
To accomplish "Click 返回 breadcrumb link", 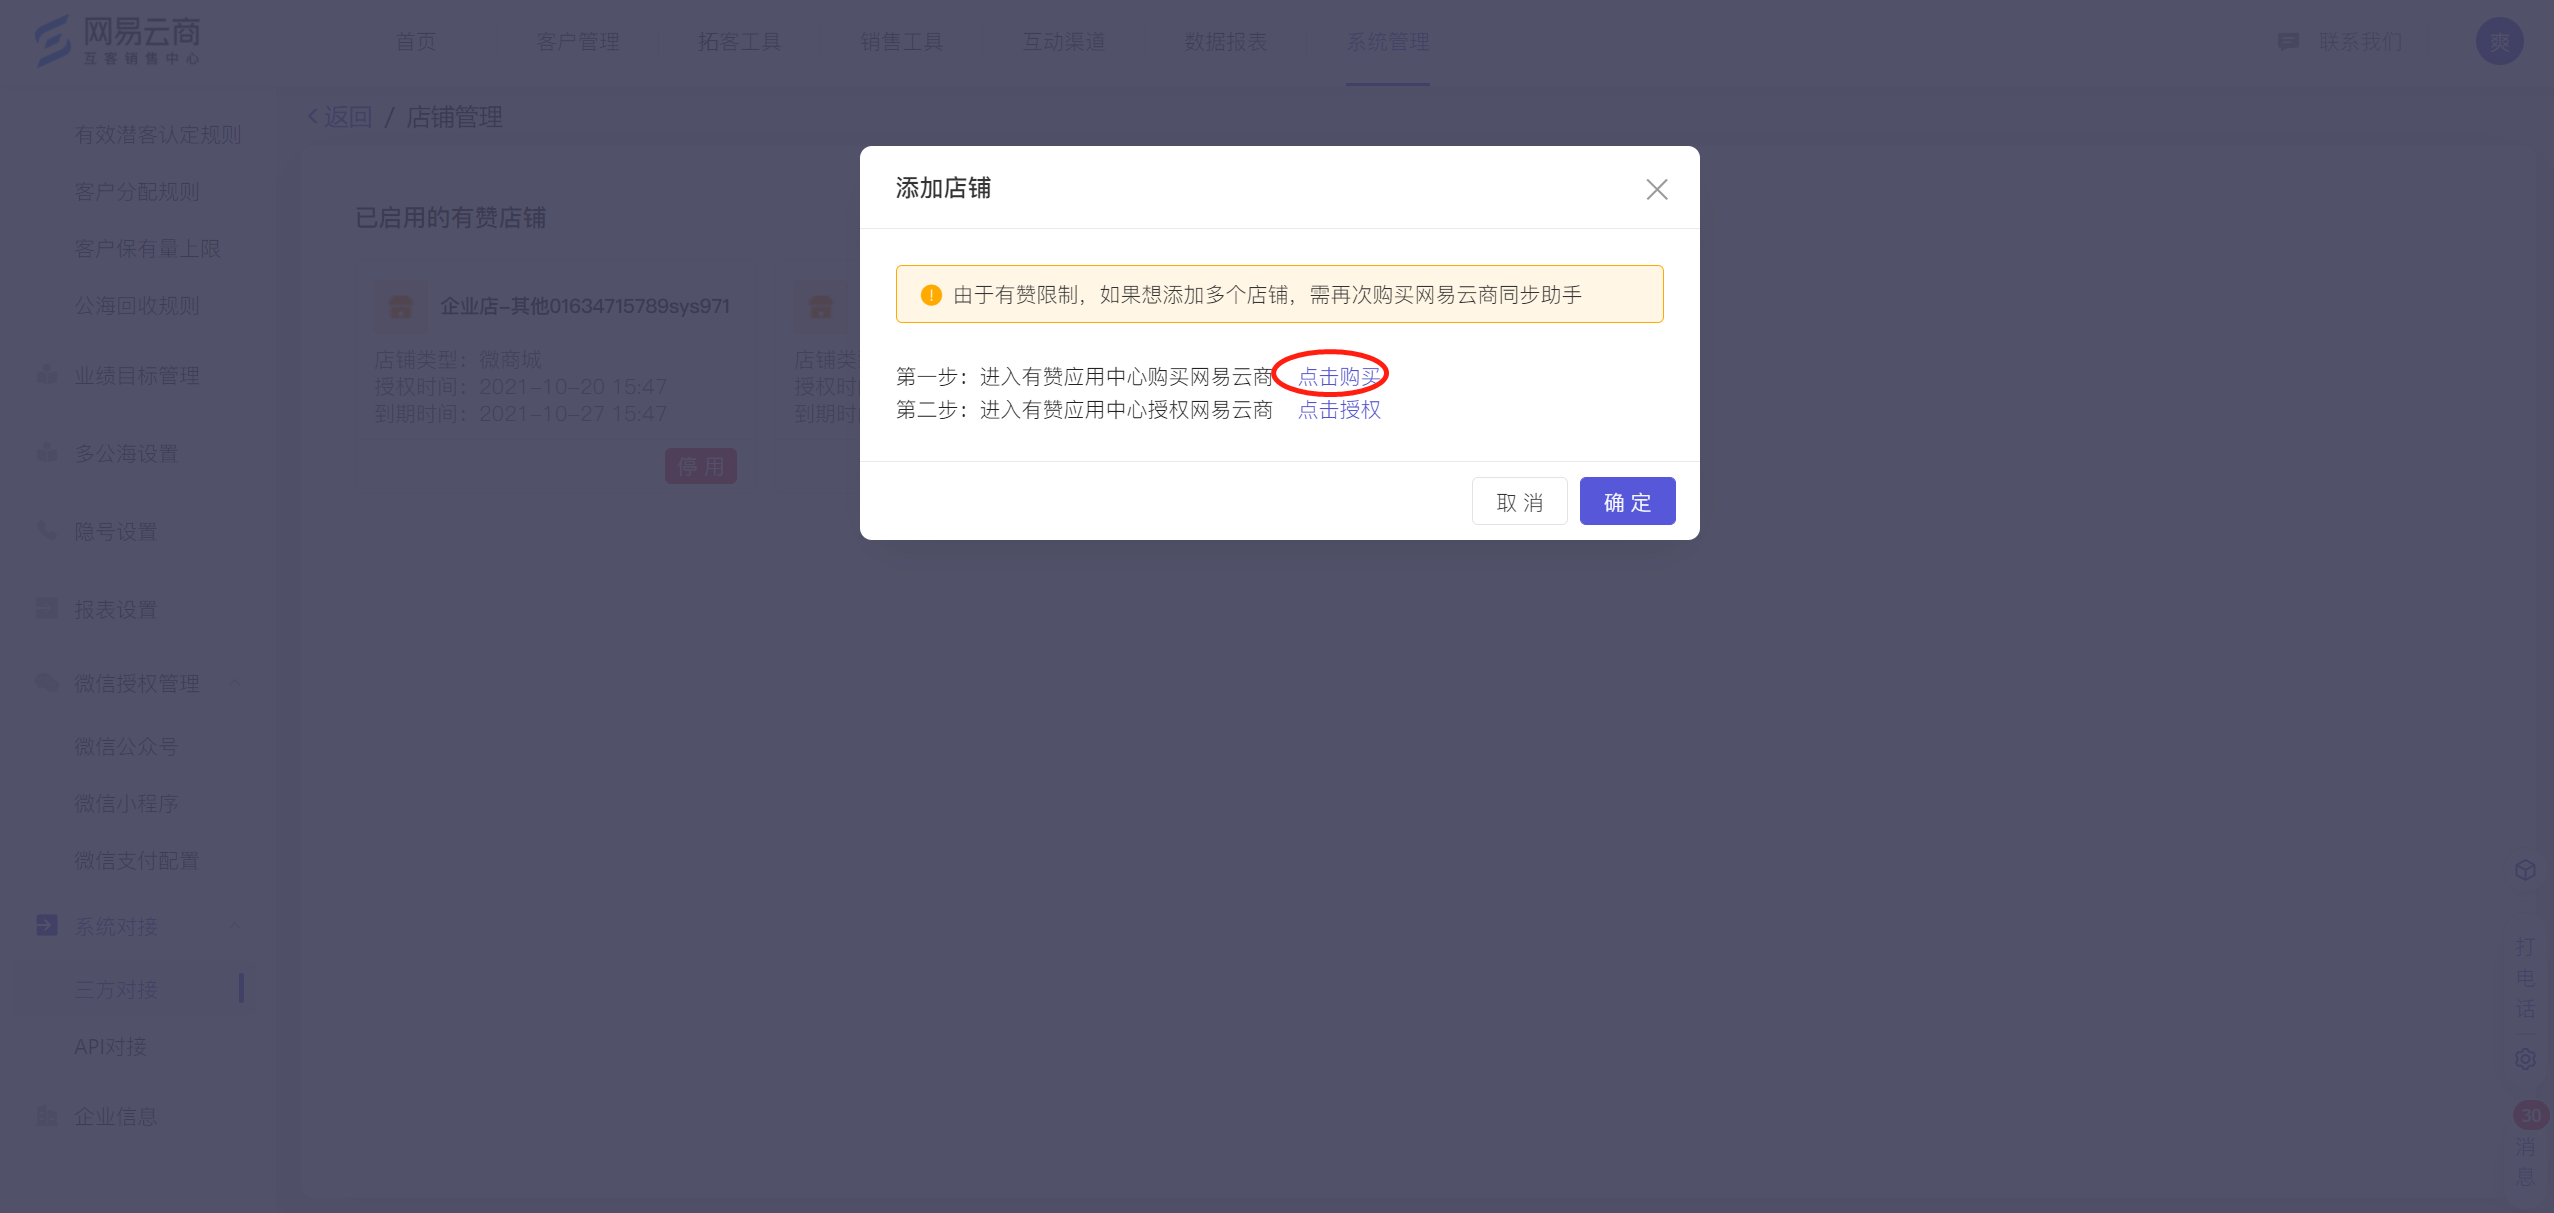I will tap(340, 117).
